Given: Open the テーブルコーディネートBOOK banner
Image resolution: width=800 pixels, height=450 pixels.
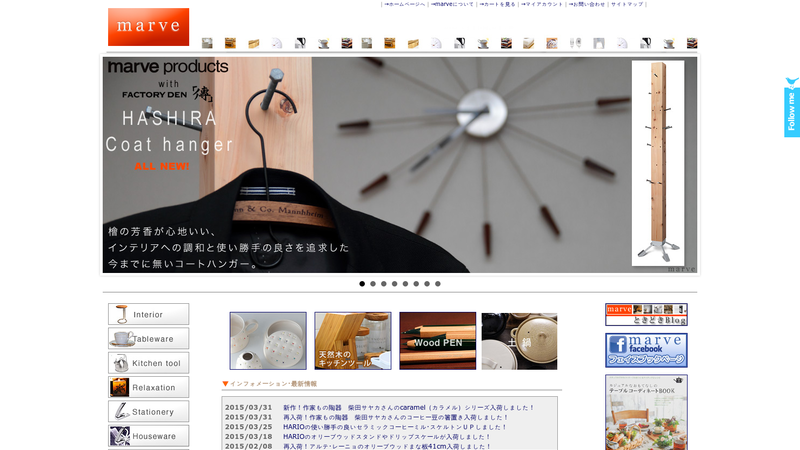Looking at the screenshot, I should (646, 412).
